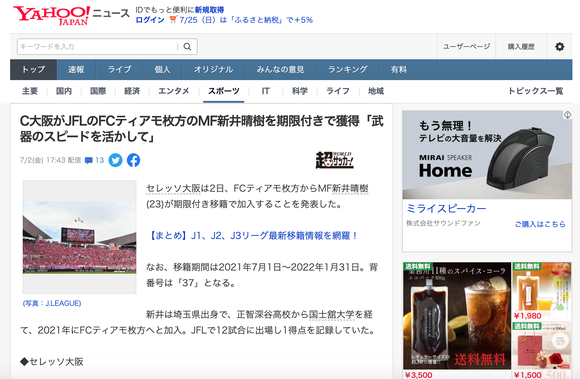Click 国士舘大学 keyword link
This screenshot has width=580, height=379.
pos(331,314)
